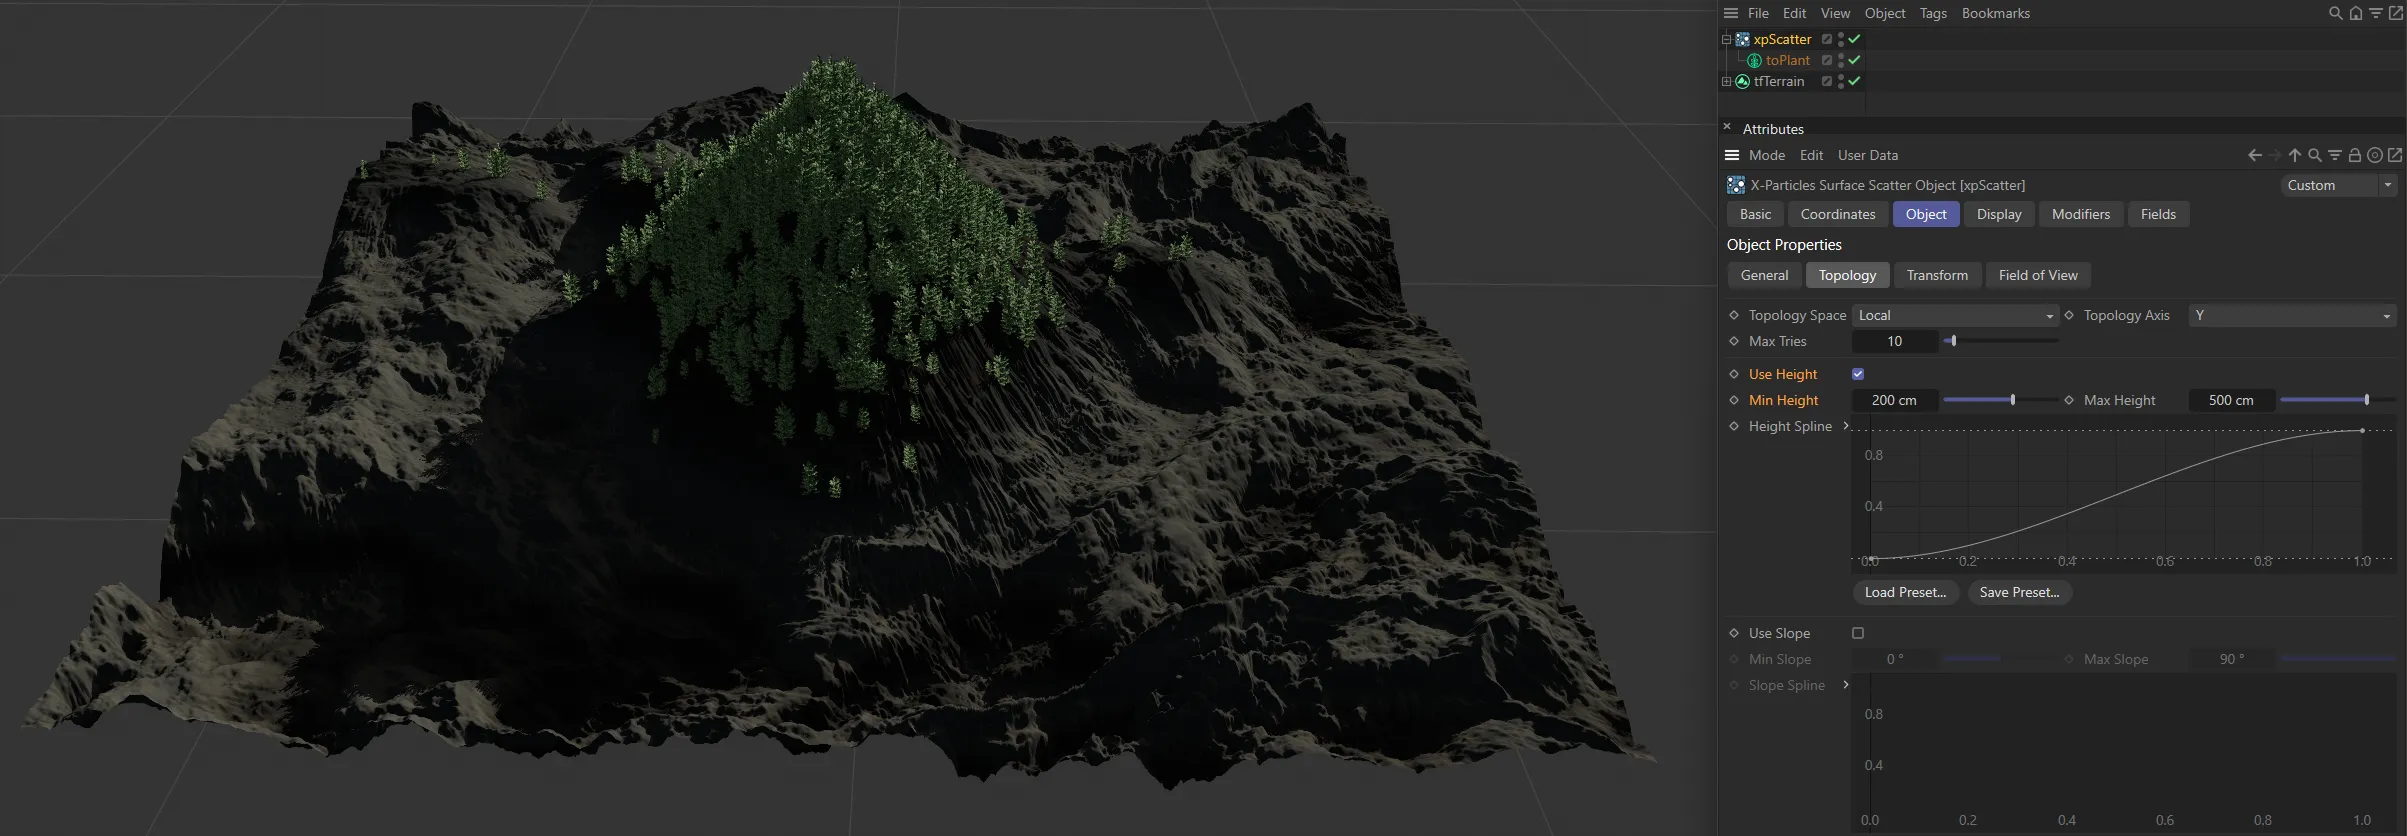2407x836 pixels.
Task: Switch to the Fields tab
Action: tap(2158, 214)
